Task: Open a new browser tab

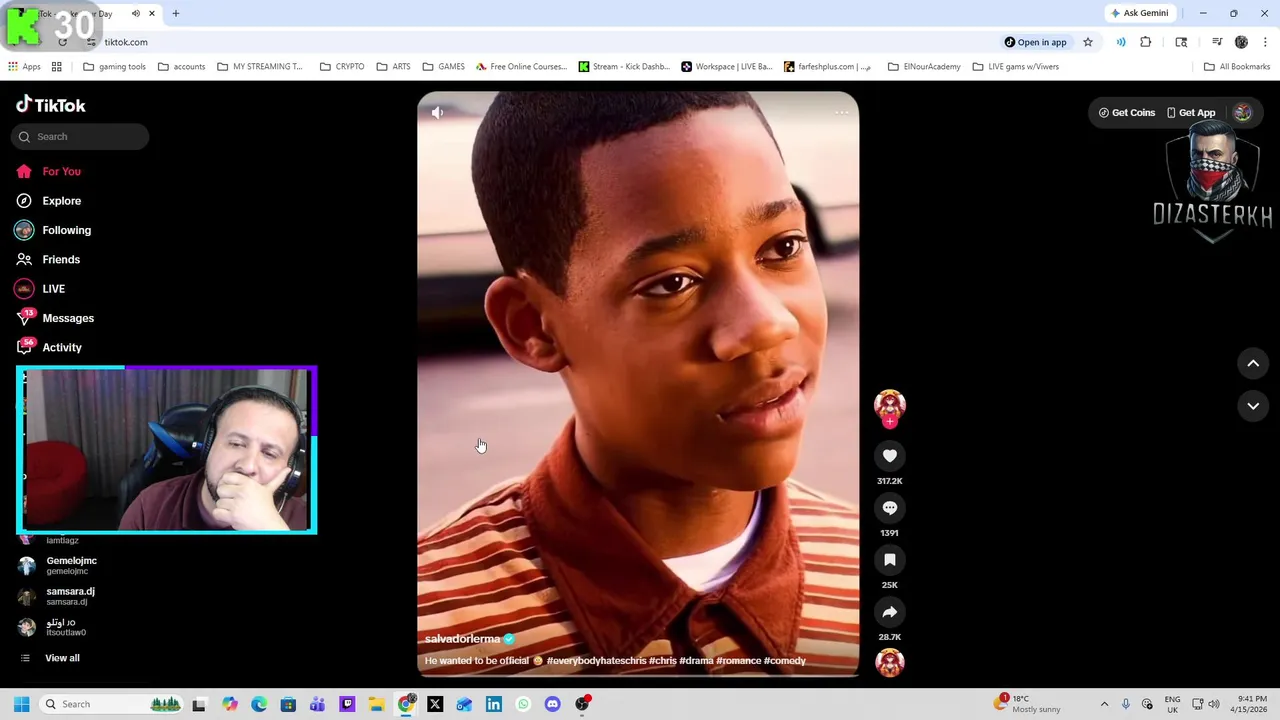Action: coord(175,13)
